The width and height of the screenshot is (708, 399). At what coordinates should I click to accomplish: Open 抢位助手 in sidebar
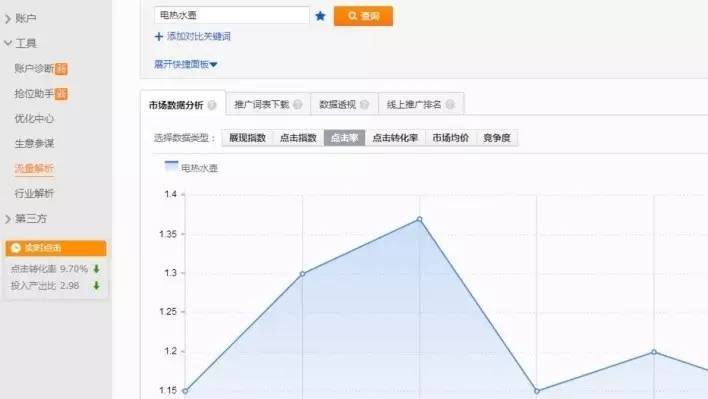coord(34,94)
